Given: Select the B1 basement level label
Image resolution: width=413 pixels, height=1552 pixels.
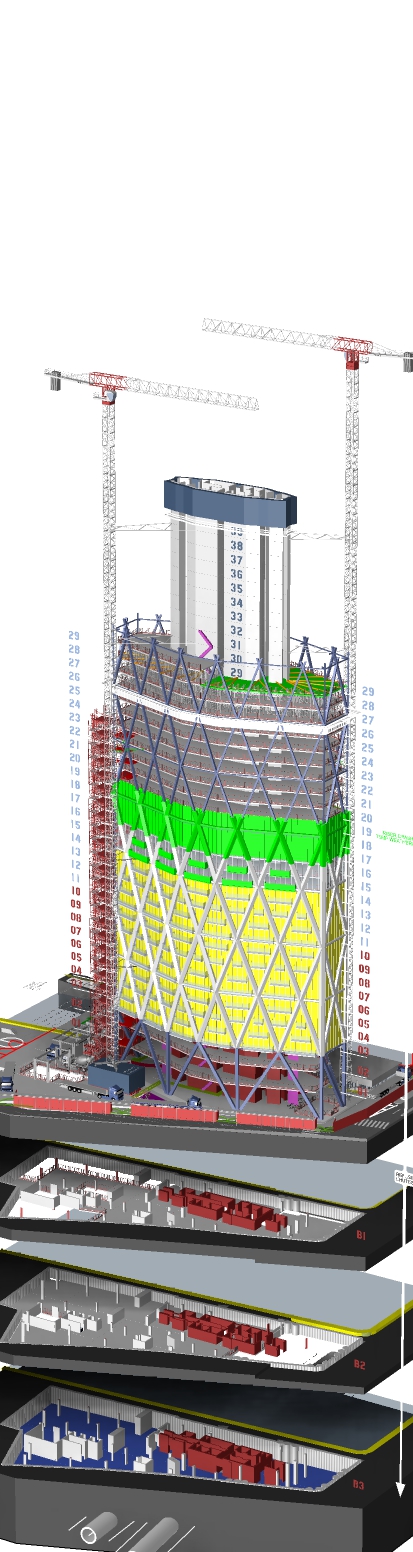Looking at the screenshot, I should 363,1234.
